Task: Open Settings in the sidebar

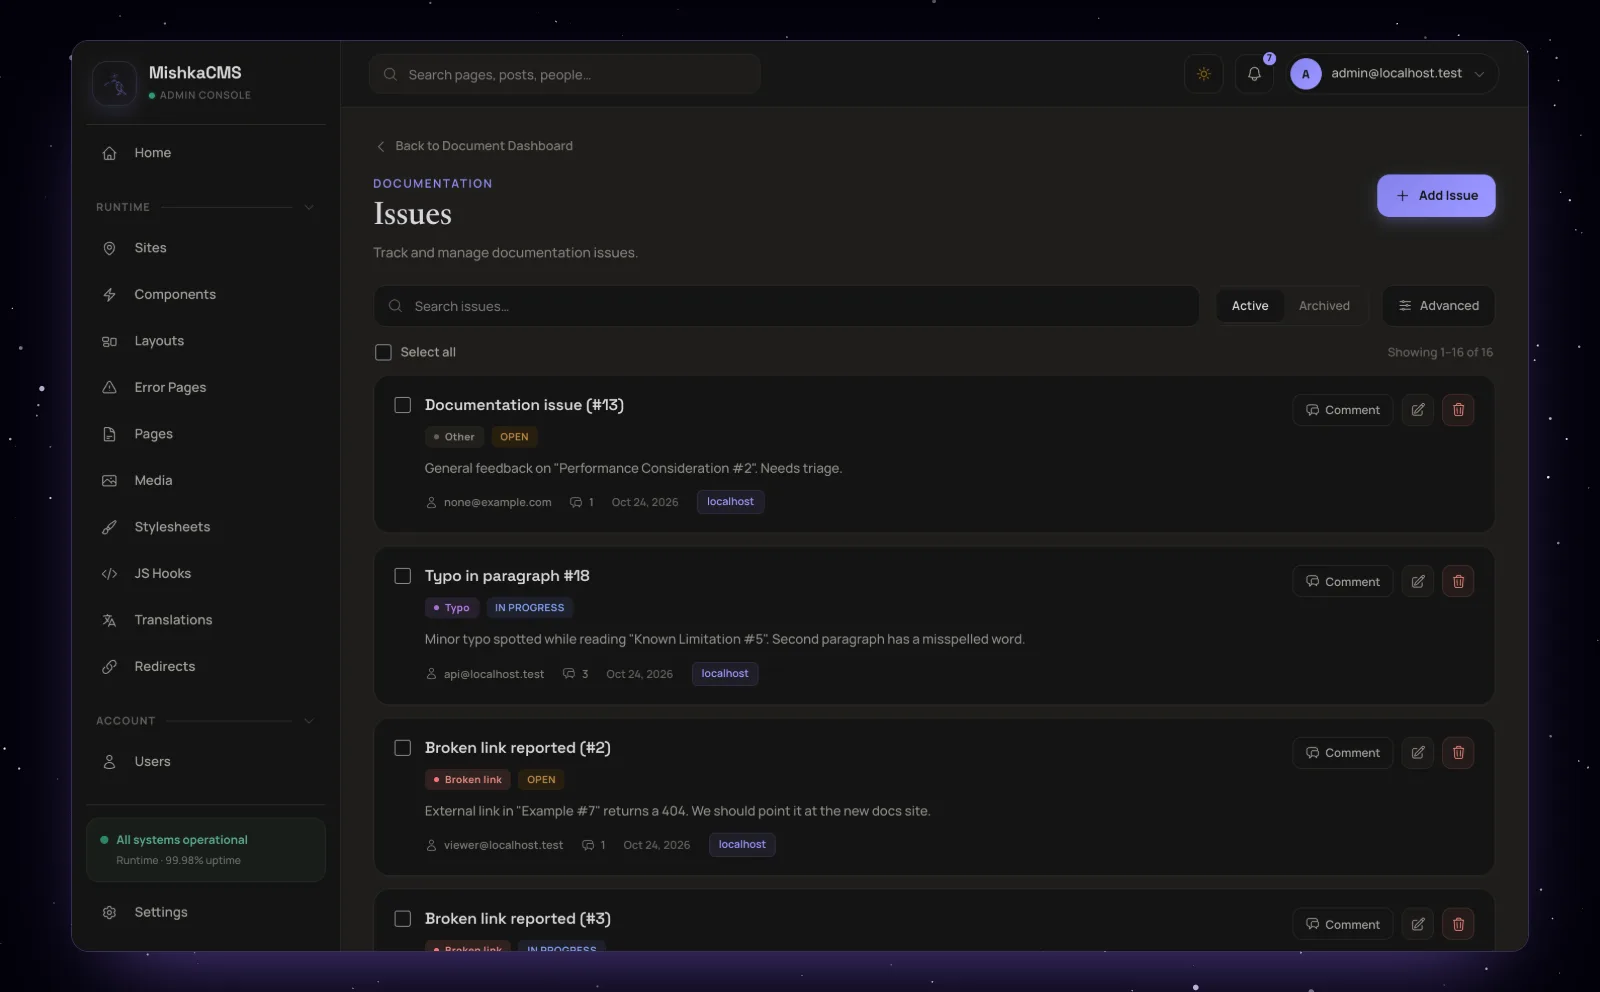Action: point(206,912)
